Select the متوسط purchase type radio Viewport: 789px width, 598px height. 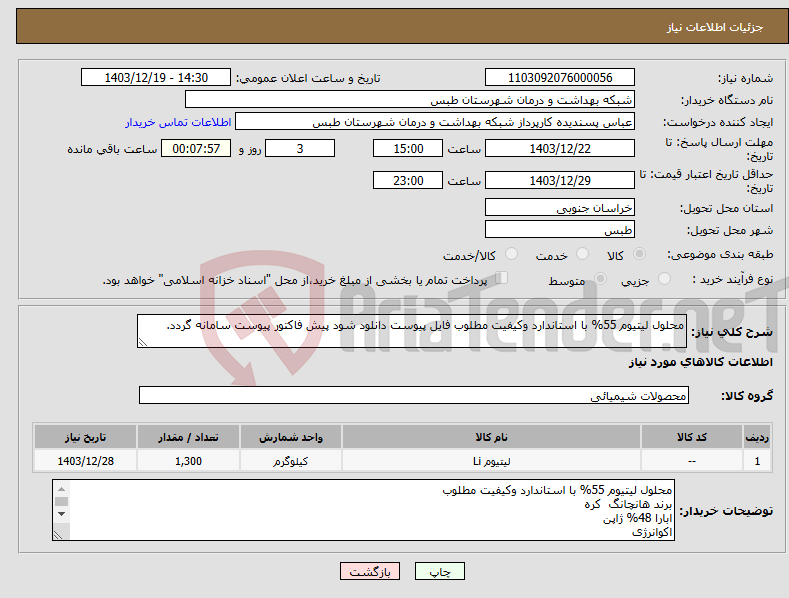(600, 279)
